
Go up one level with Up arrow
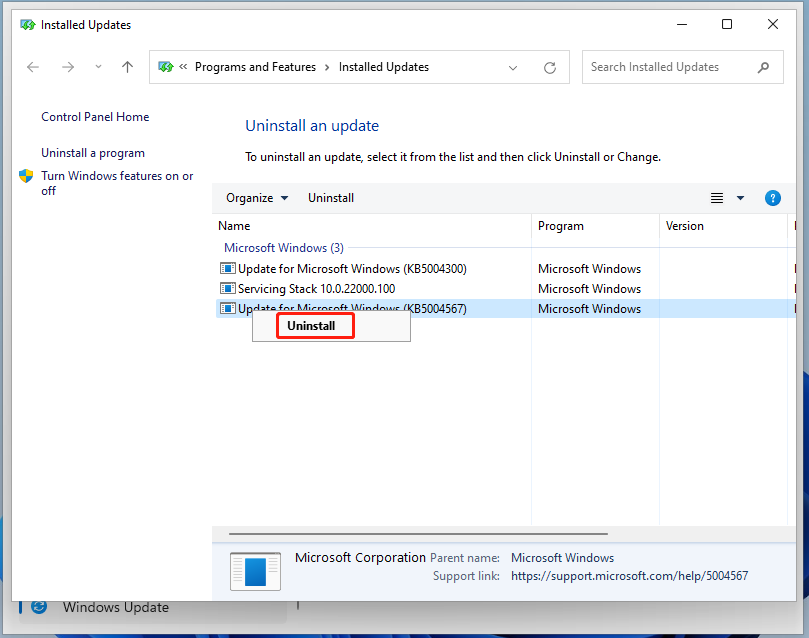tap(127, 67)
